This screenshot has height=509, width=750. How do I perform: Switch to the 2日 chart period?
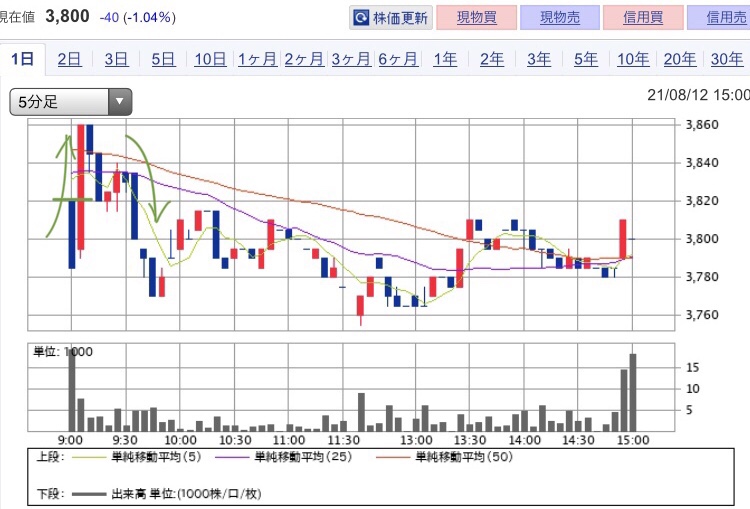pos(69,59)
